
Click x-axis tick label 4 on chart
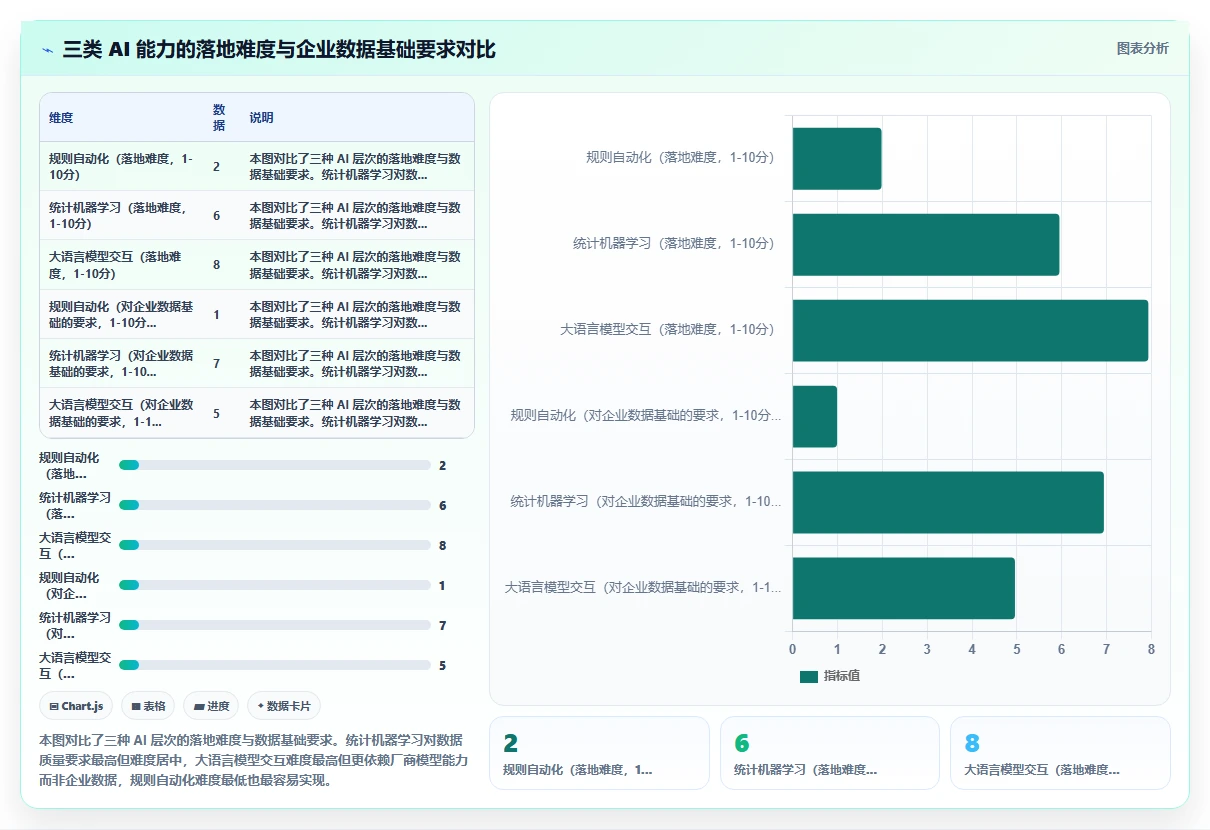pyautogui.click(x=972, y=649)
